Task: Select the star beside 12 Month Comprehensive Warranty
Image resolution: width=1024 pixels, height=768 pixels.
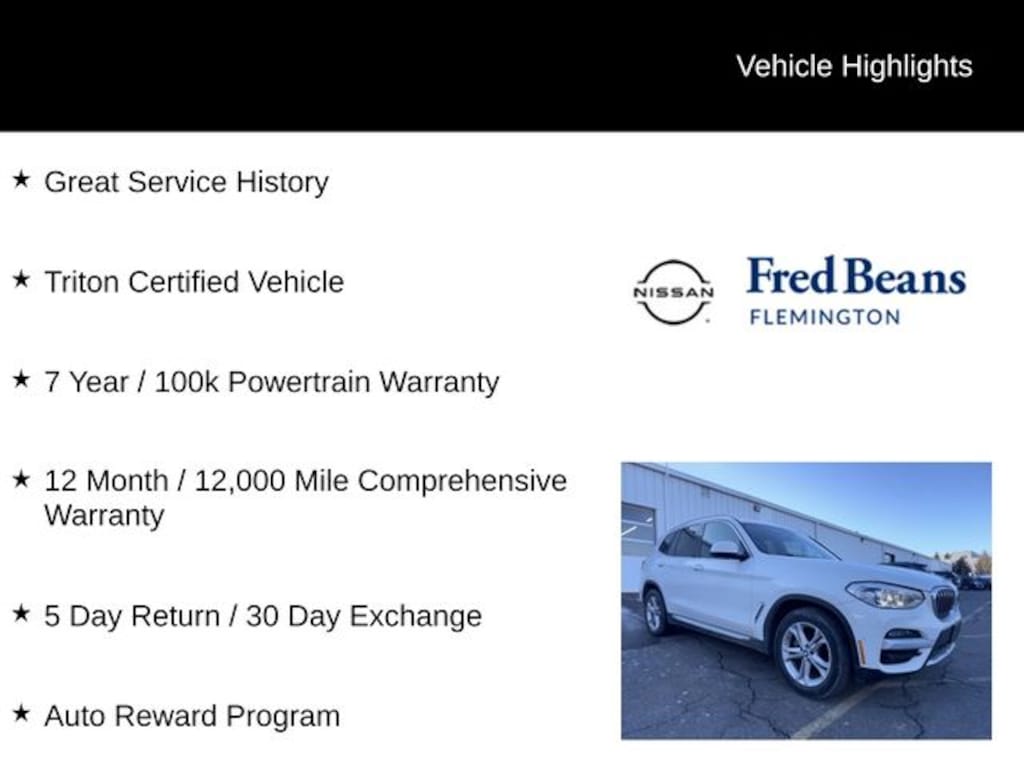Action: pyautogui.click(x=20, y=479)
